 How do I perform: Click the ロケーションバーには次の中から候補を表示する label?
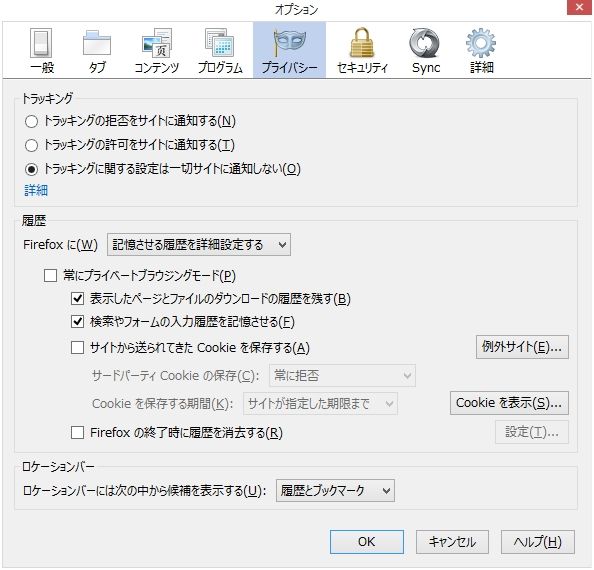144,491
